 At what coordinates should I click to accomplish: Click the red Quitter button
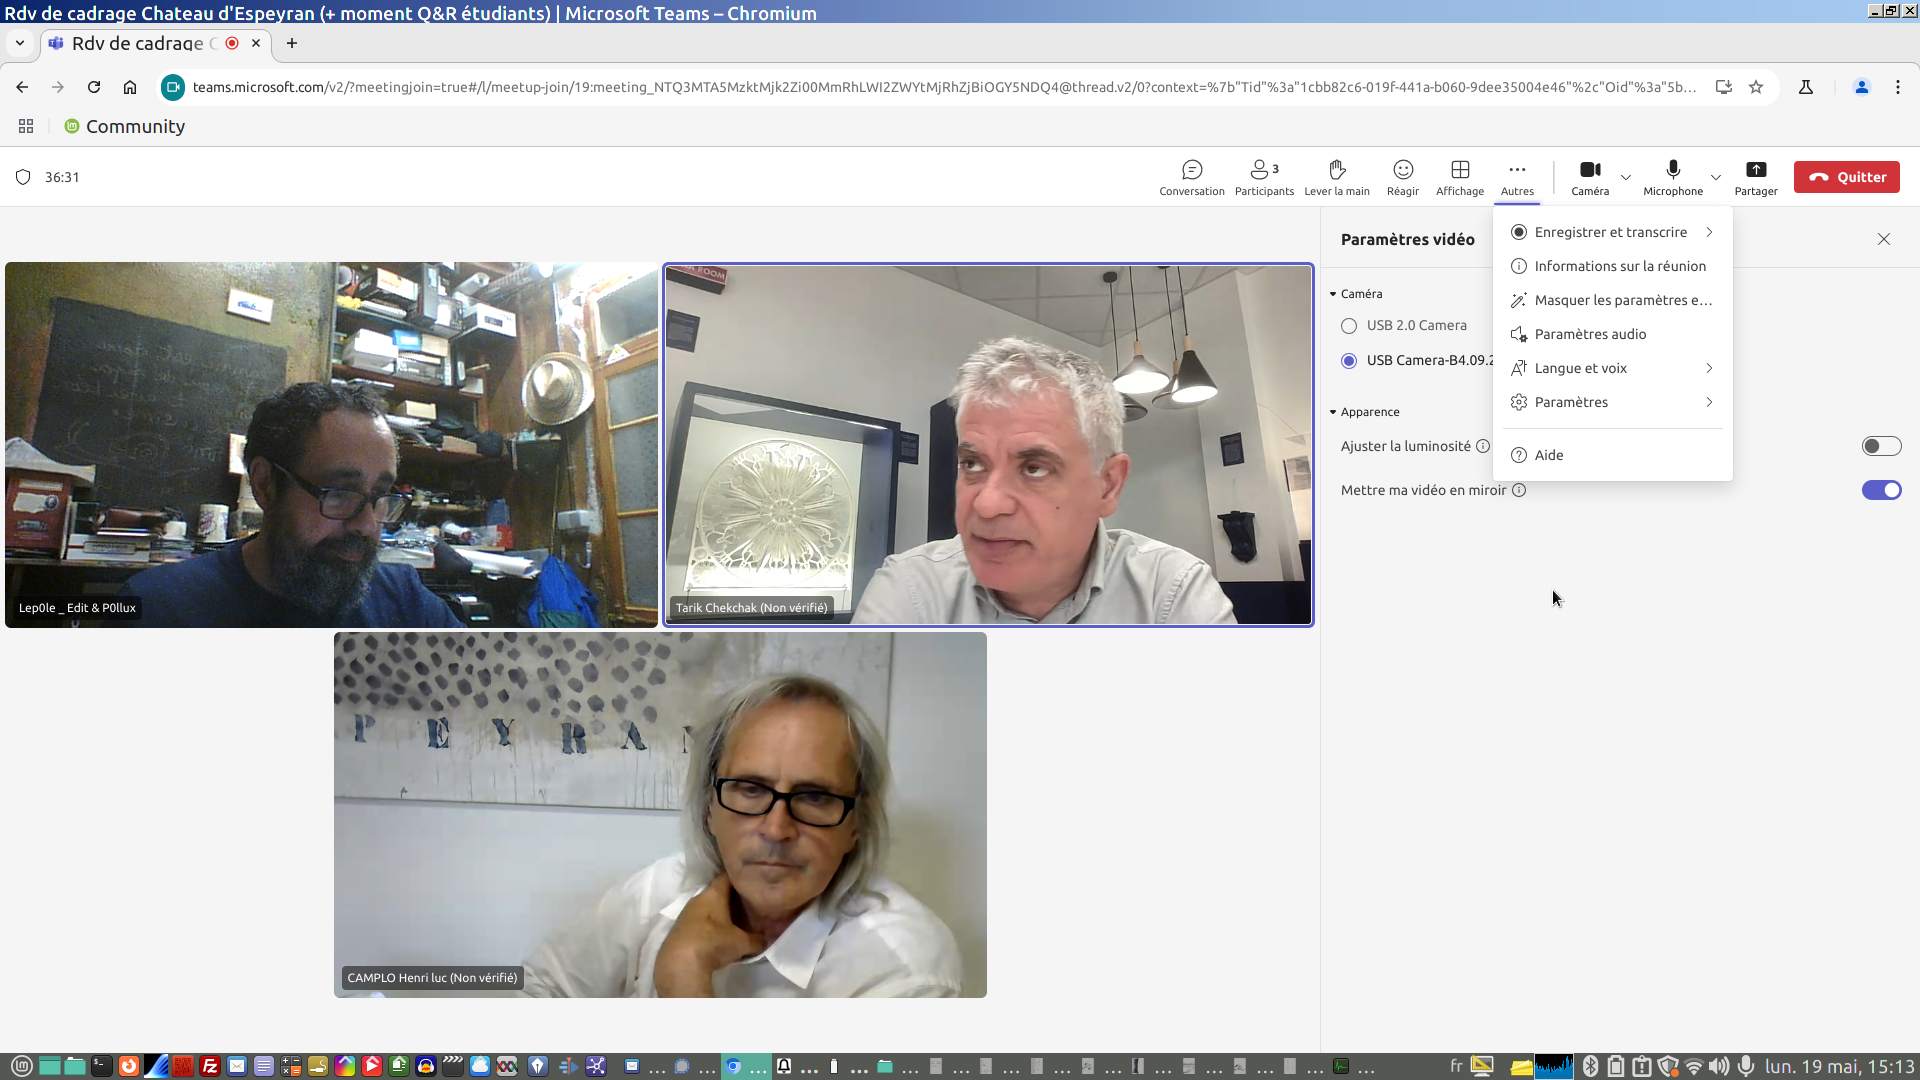pyautogui.click(x=1846, y=177)
